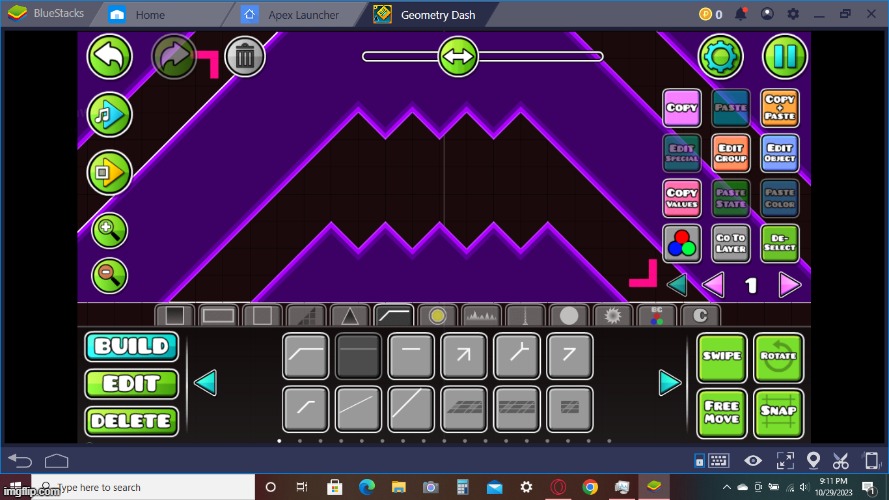The image size is (889, 500).
Task: Click Paste State button
Action: click(731, 198)
